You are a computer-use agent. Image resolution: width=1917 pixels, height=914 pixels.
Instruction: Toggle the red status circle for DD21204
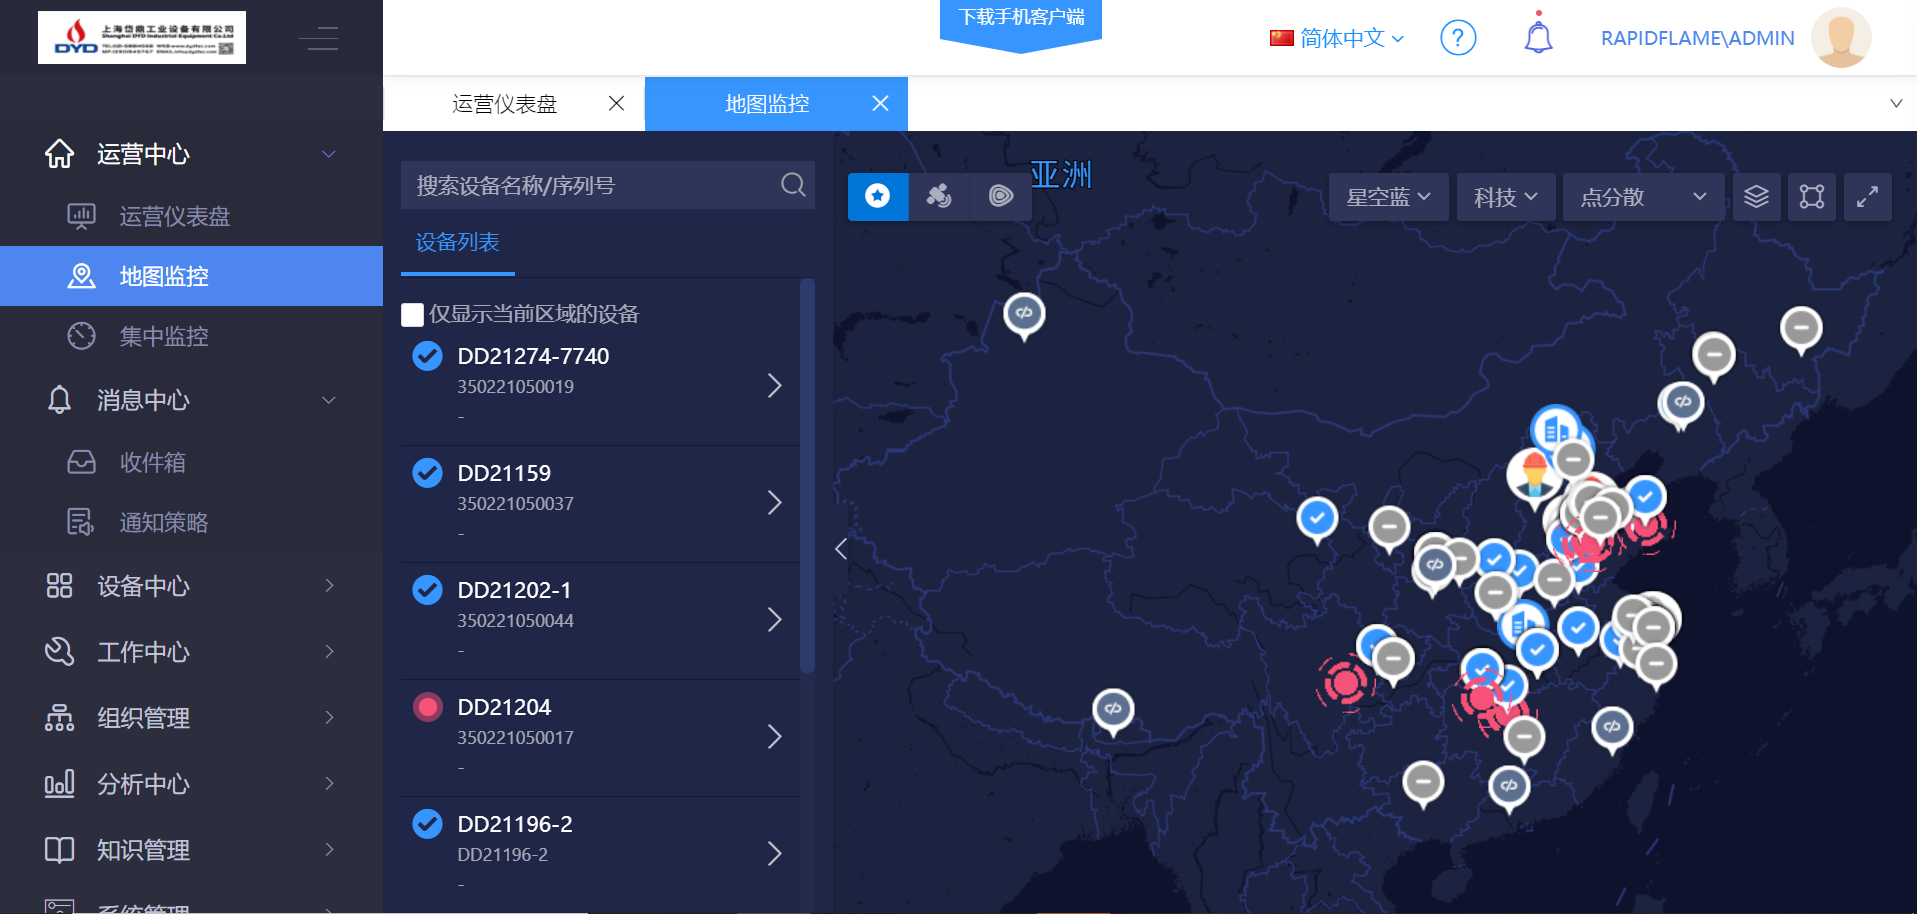click(428, 707)
